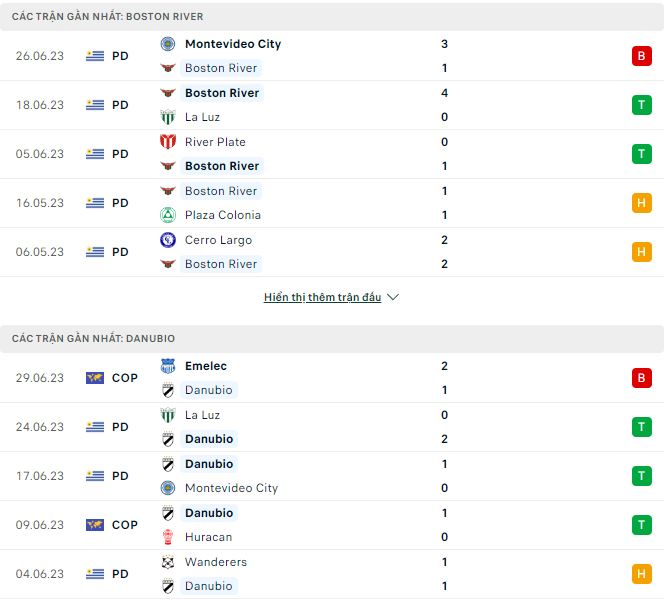Click the Uruguay flag beside the 26.06.23 match
The image size is (666, 600).
(95, 56)
